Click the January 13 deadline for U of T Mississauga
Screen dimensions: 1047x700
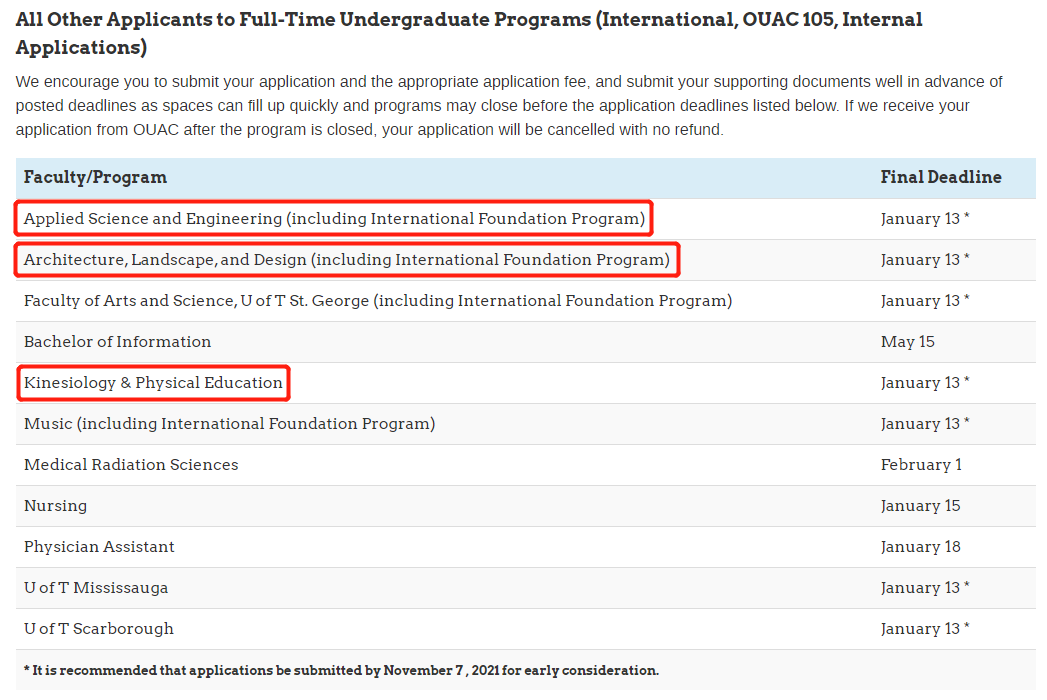tap(925, 588)
